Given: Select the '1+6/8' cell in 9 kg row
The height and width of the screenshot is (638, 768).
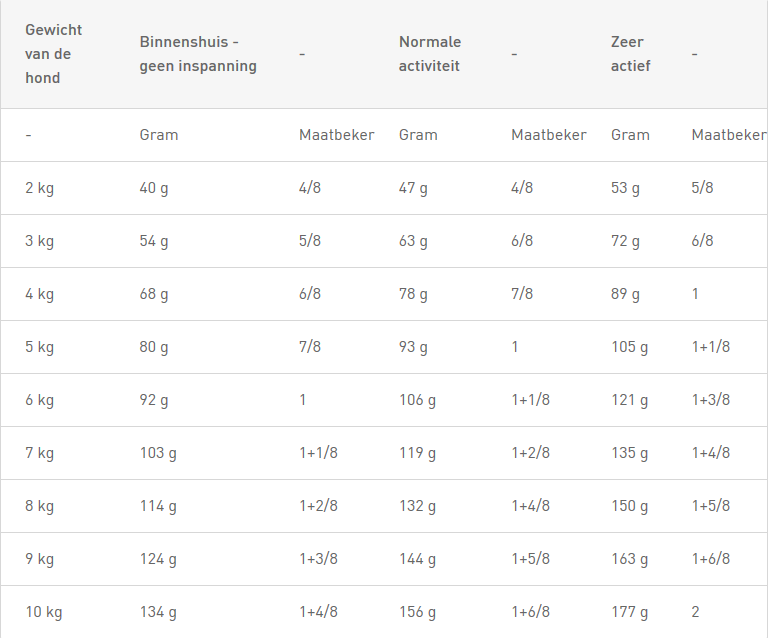Looking at the screenshot, I should pos(711,559).
